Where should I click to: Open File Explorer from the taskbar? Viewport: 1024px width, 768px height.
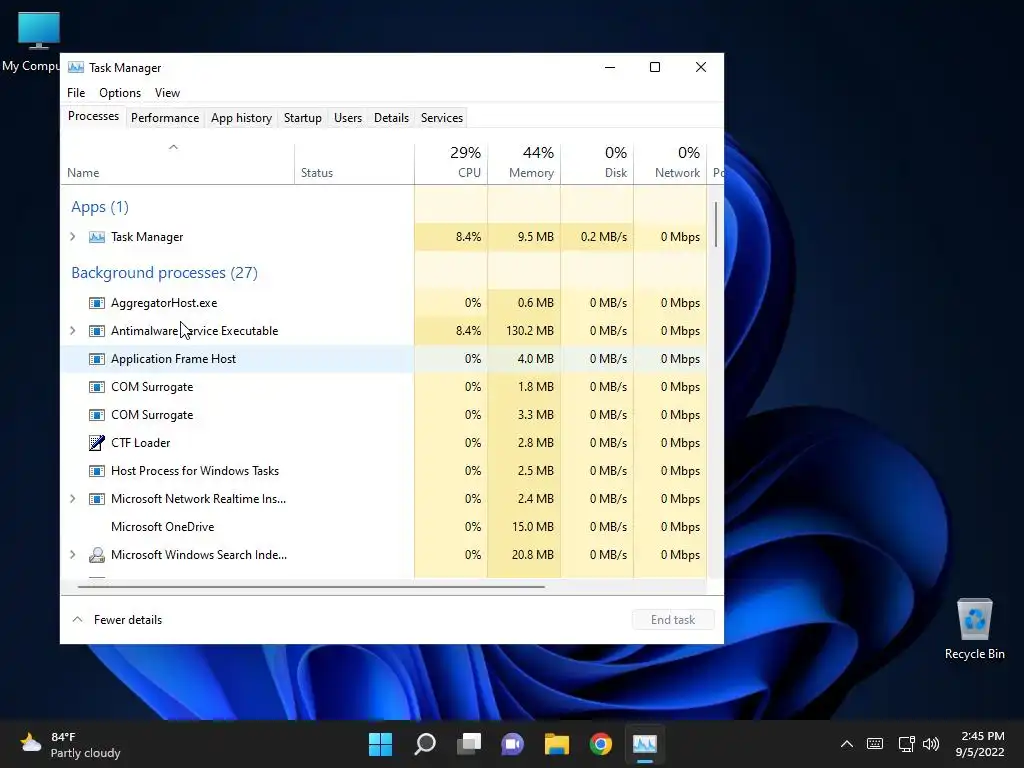[556, 744]
